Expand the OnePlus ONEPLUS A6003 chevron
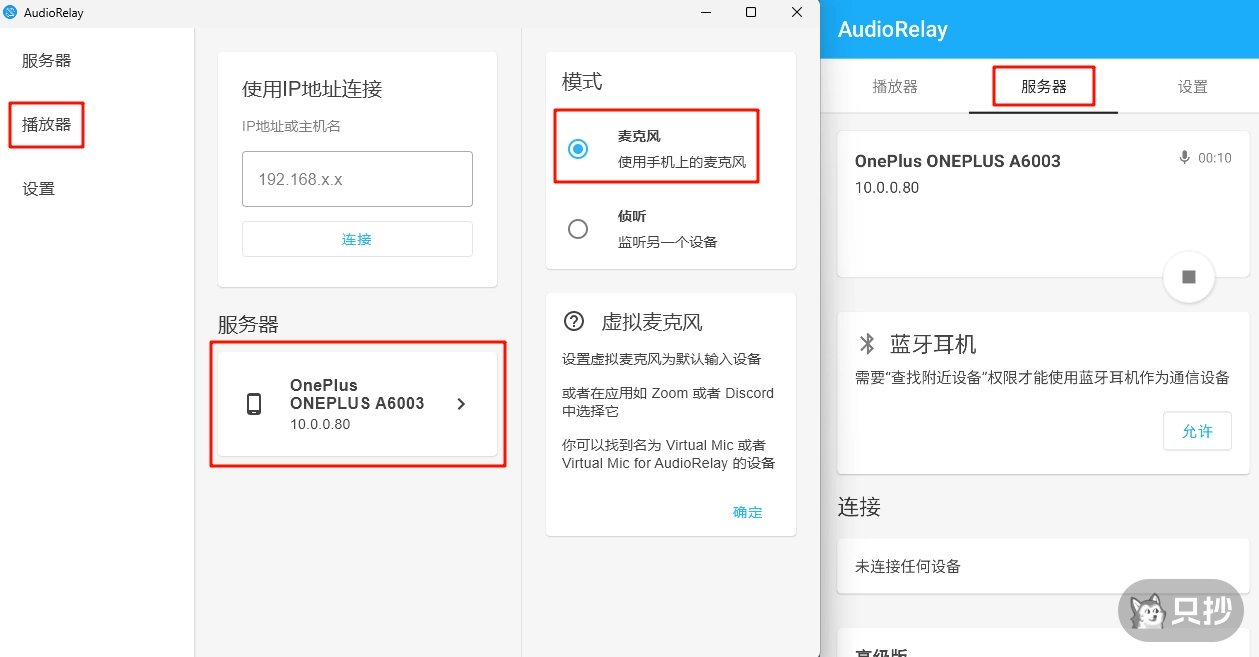 [x=461, y=404]
